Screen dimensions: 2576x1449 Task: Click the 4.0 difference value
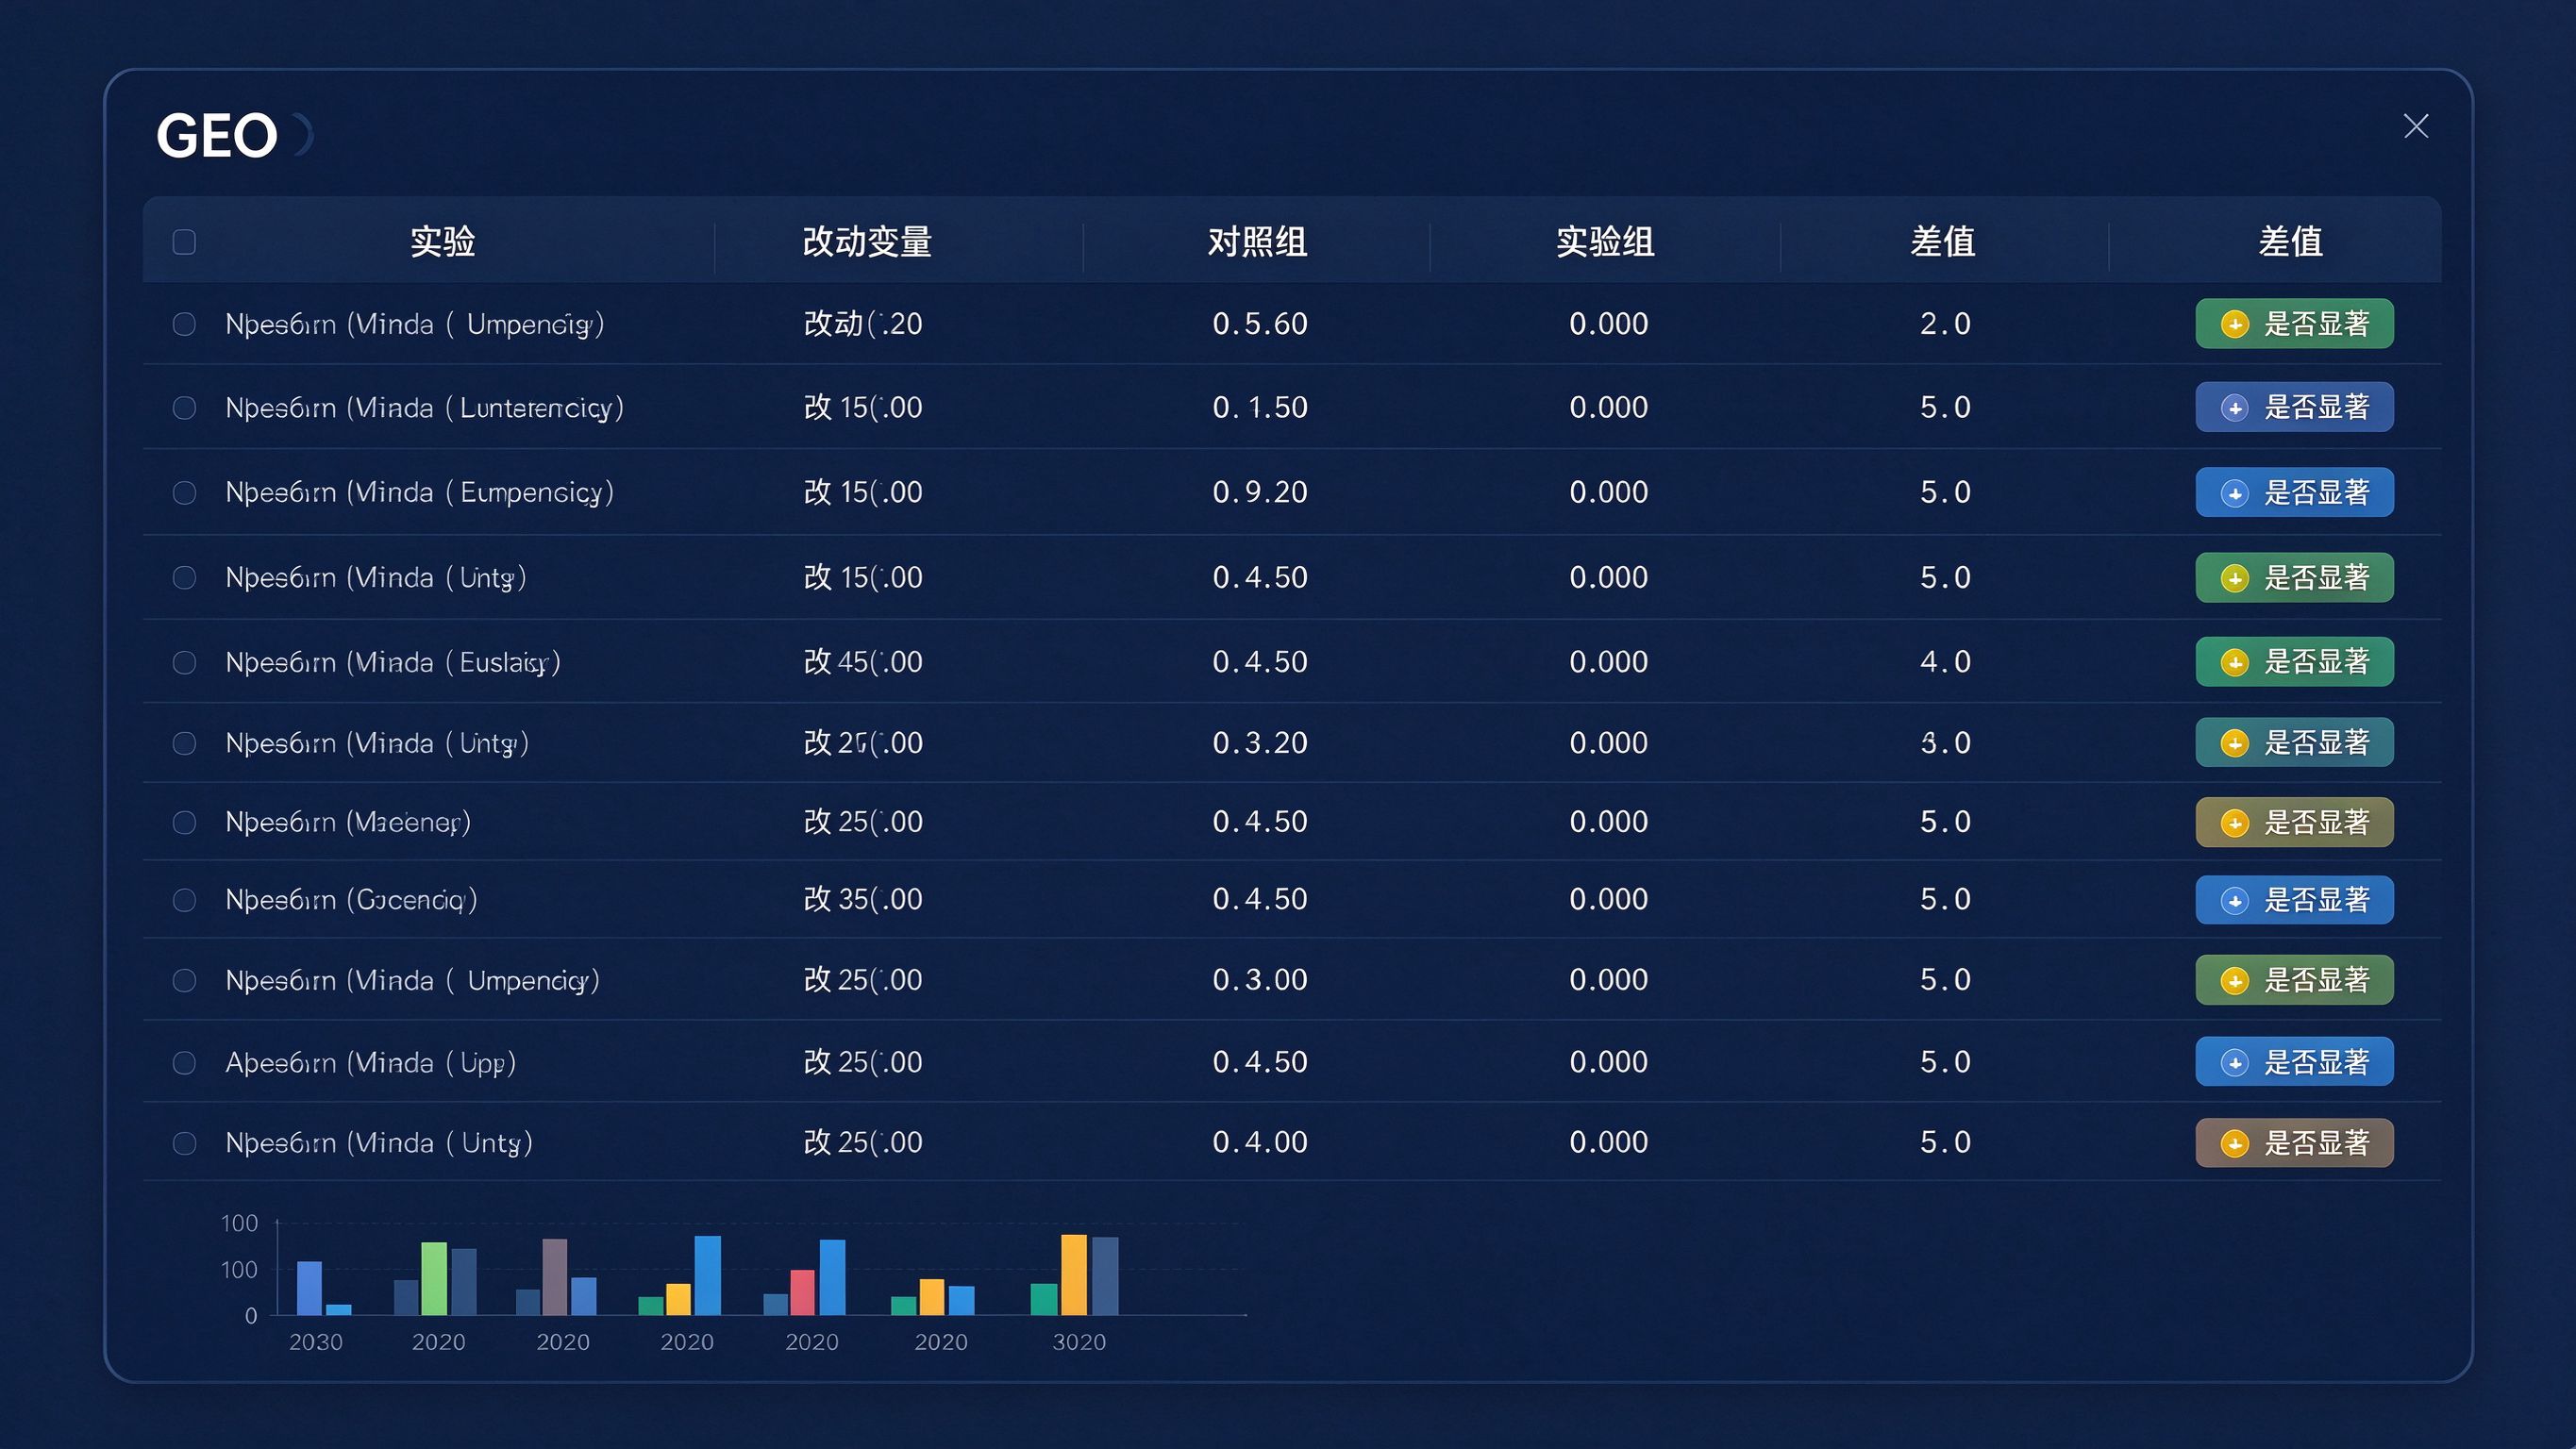(x=1945, y=662)
